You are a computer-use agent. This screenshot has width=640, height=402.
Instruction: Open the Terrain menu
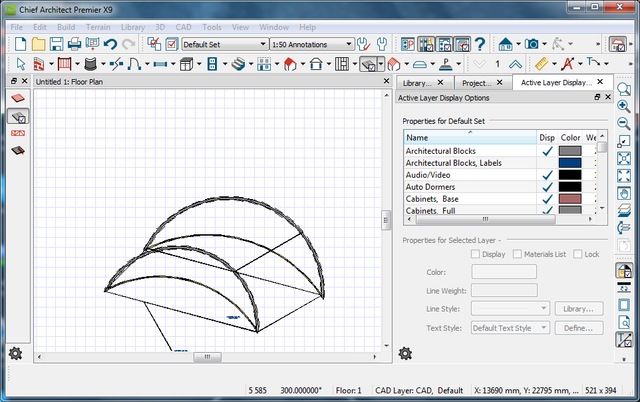coord(96,26)
